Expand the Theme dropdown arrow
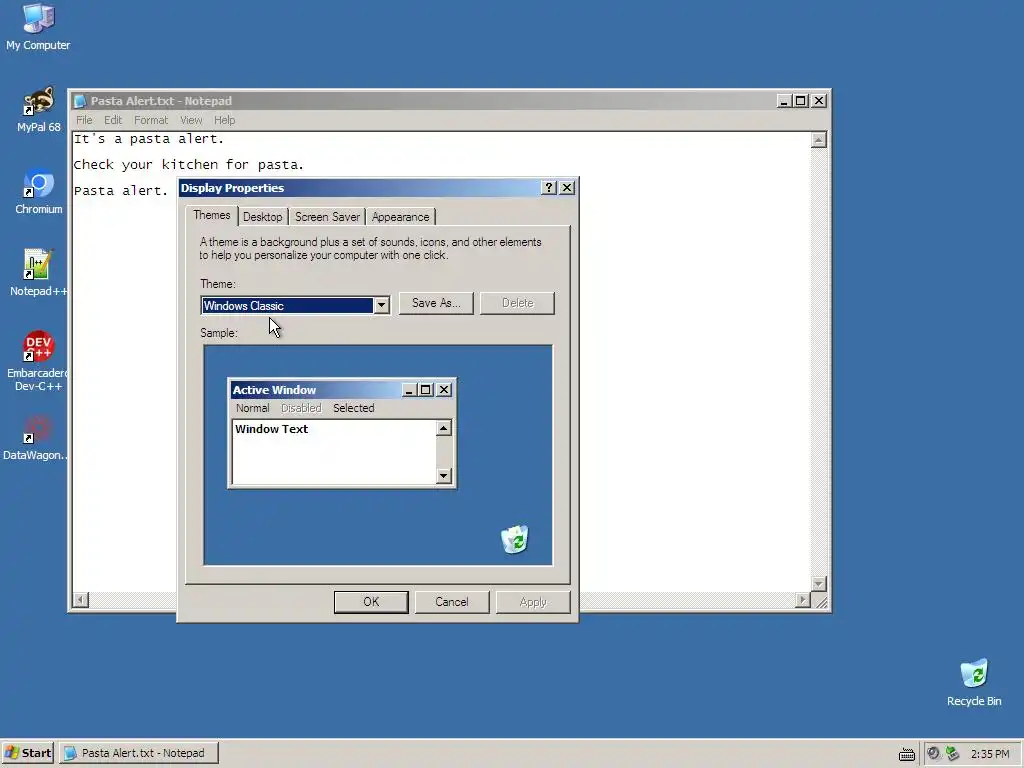 point(381,305)
